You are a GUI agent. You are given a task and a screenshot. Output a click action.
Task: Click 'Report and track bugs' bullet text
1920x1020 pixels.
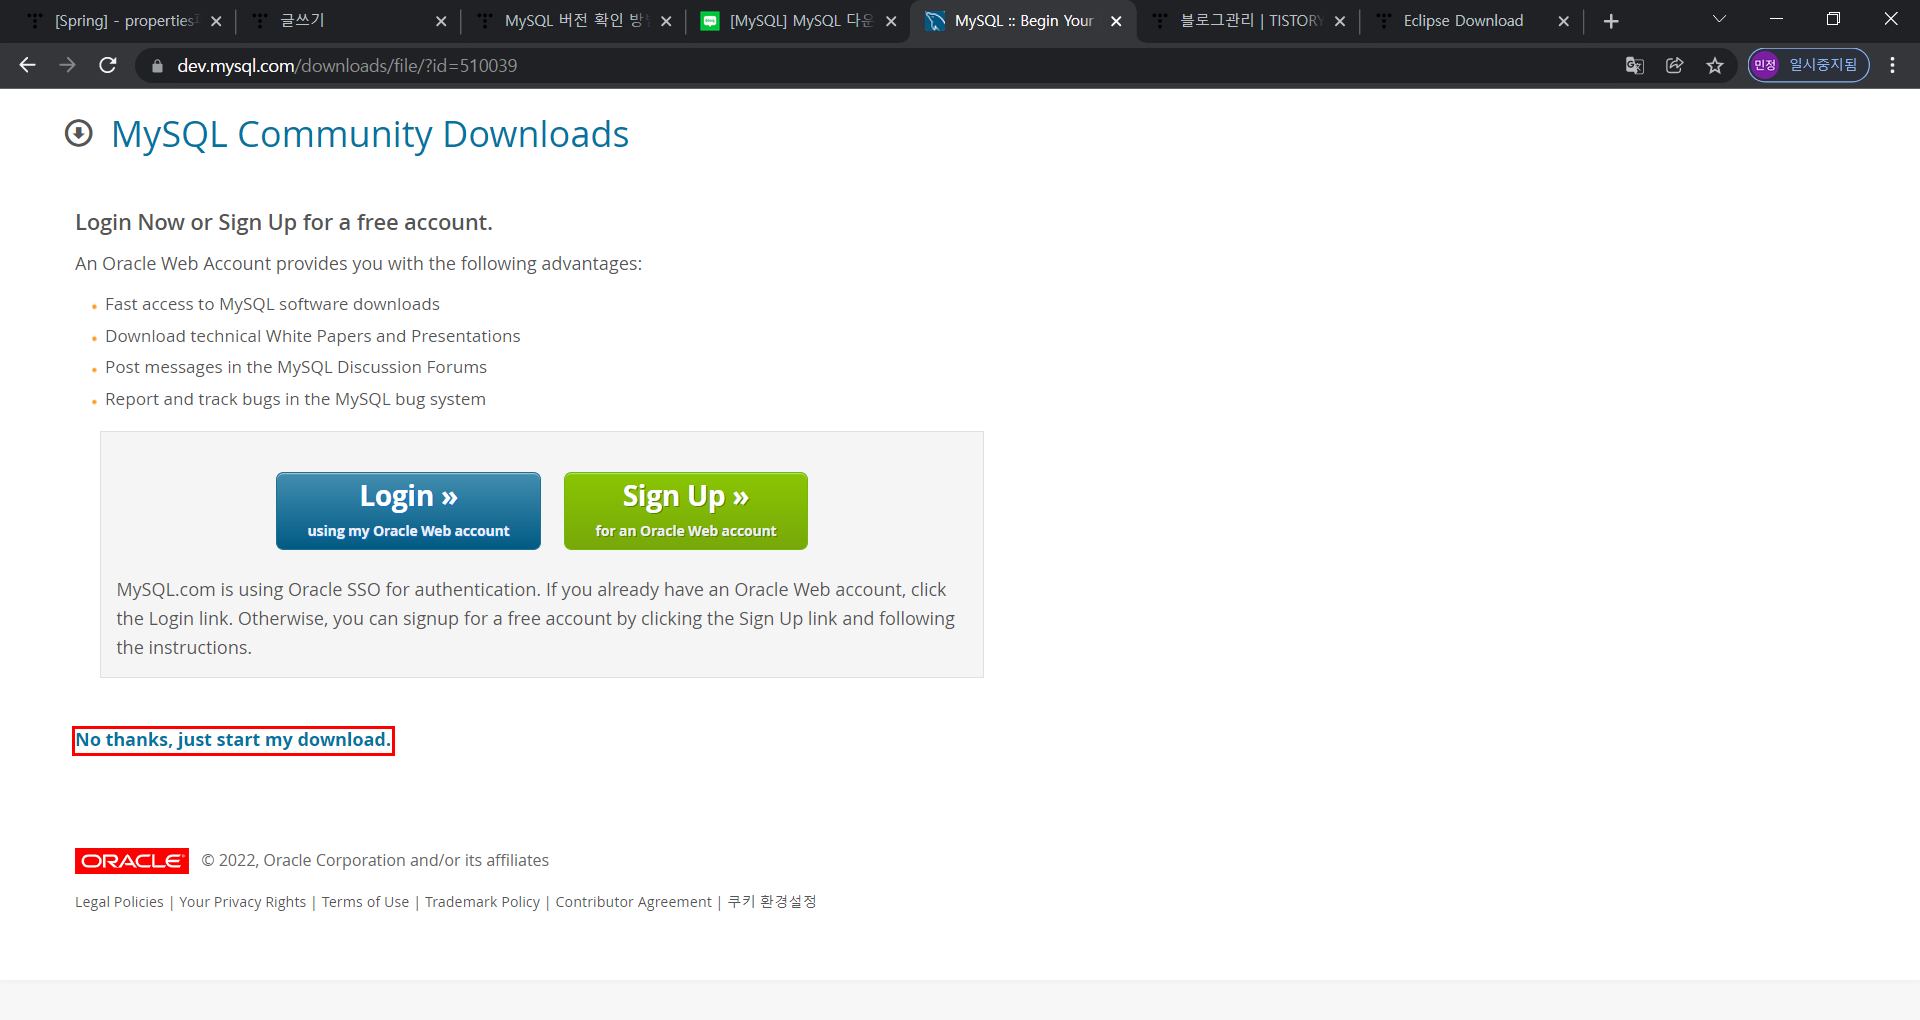pyautogui.click(x=295, y=399)
